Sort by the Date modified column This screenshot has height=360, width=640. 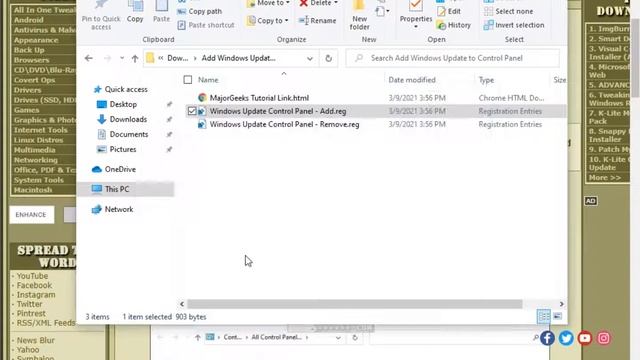(x=412, y=80)
